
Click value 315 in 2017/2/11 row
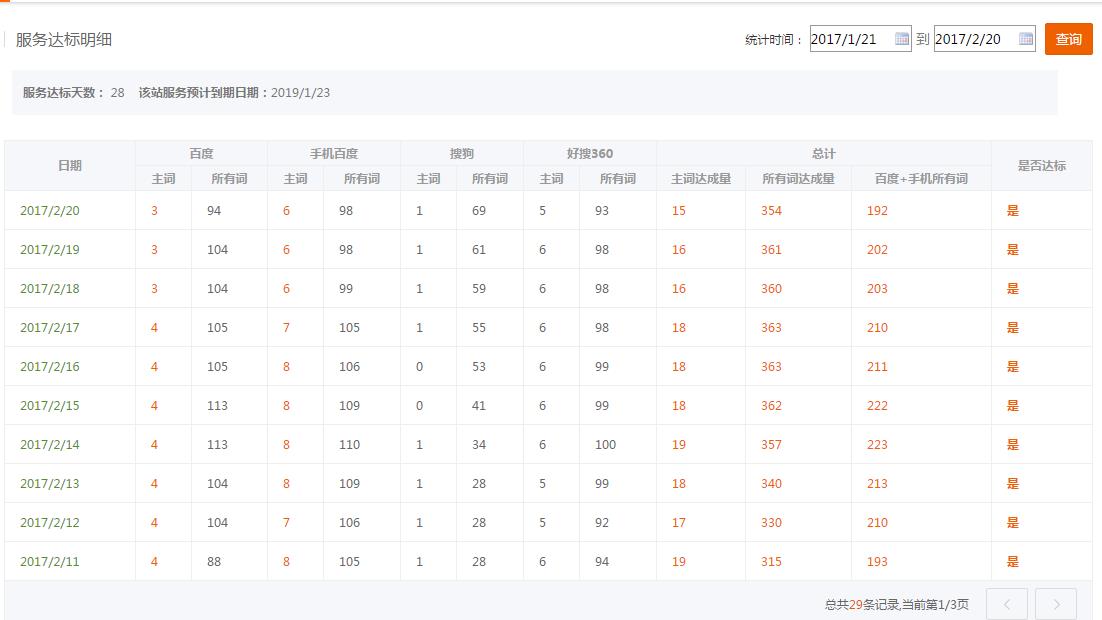pos(771,562)
